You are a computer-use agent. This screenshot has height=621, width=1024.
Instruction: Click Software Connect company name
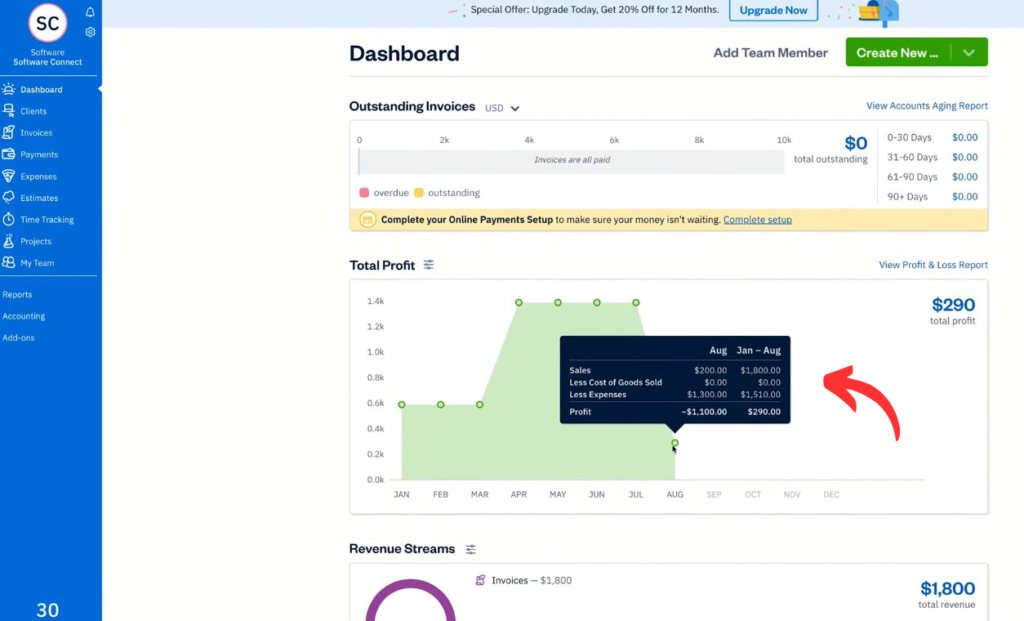pyautogui.click(x=48, y=62)
